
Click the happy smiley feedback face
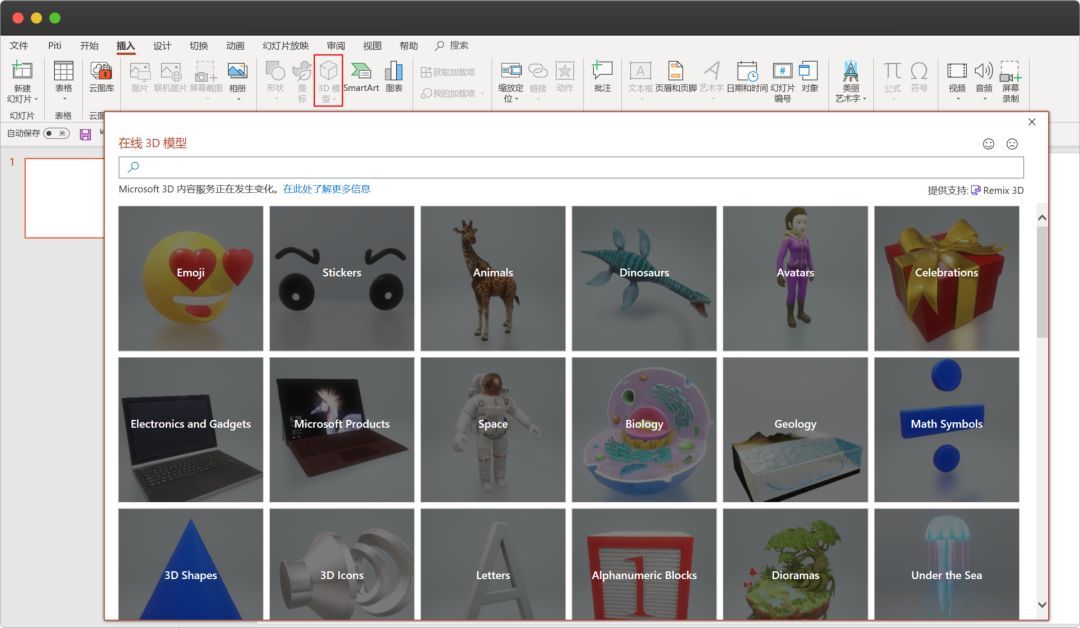pos(989,144)
